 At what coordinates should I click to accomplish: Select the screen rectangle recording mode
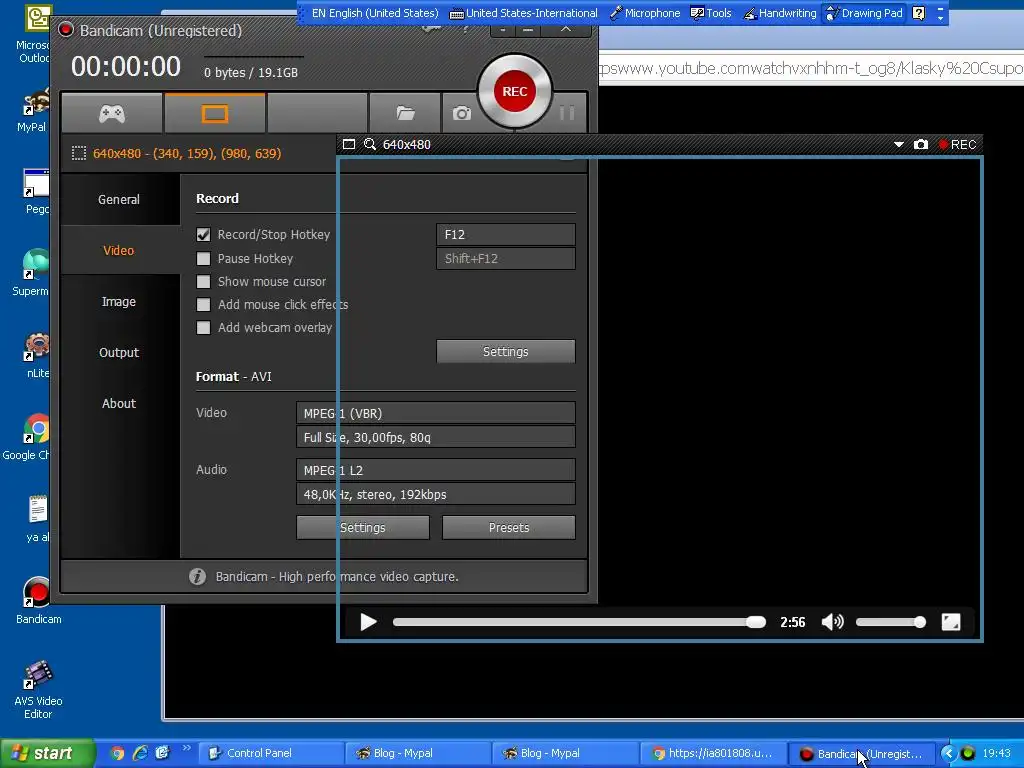[x=215, y=114]
